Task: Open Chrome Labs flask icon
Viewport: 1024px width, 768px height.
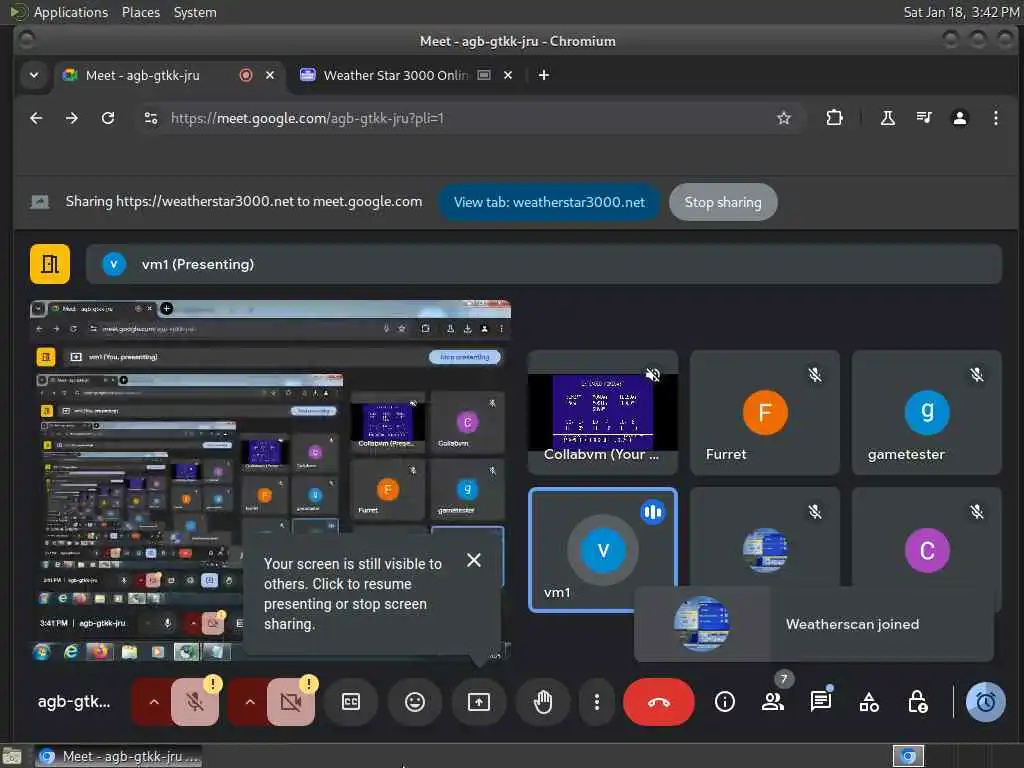Action: click(x=888, y=118)
